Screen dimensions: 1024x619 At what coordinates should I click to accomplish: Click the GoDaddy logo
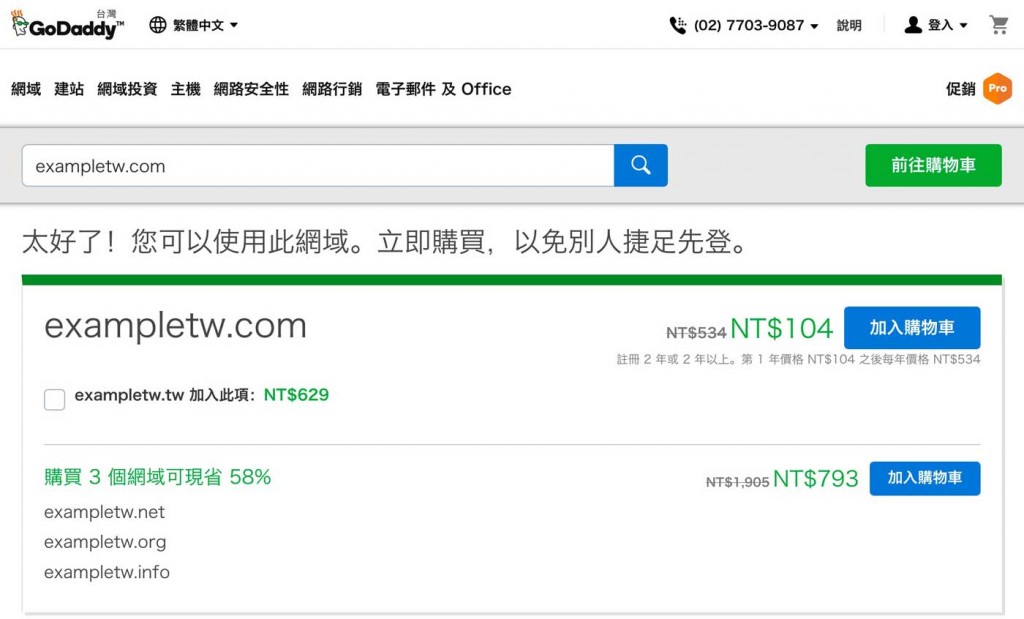[x=67, y=25]
